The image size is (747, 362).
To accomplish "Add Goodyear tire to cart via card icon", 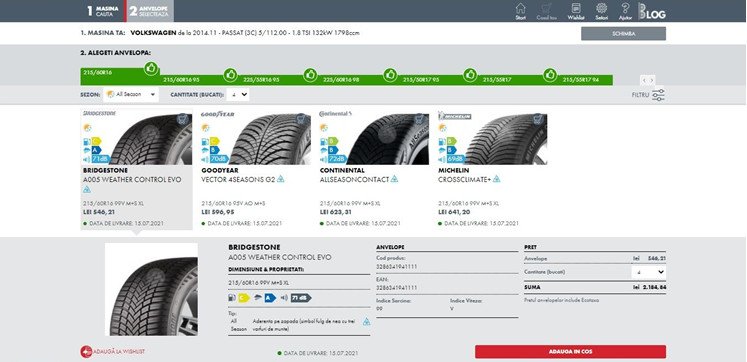I will 300,119.
